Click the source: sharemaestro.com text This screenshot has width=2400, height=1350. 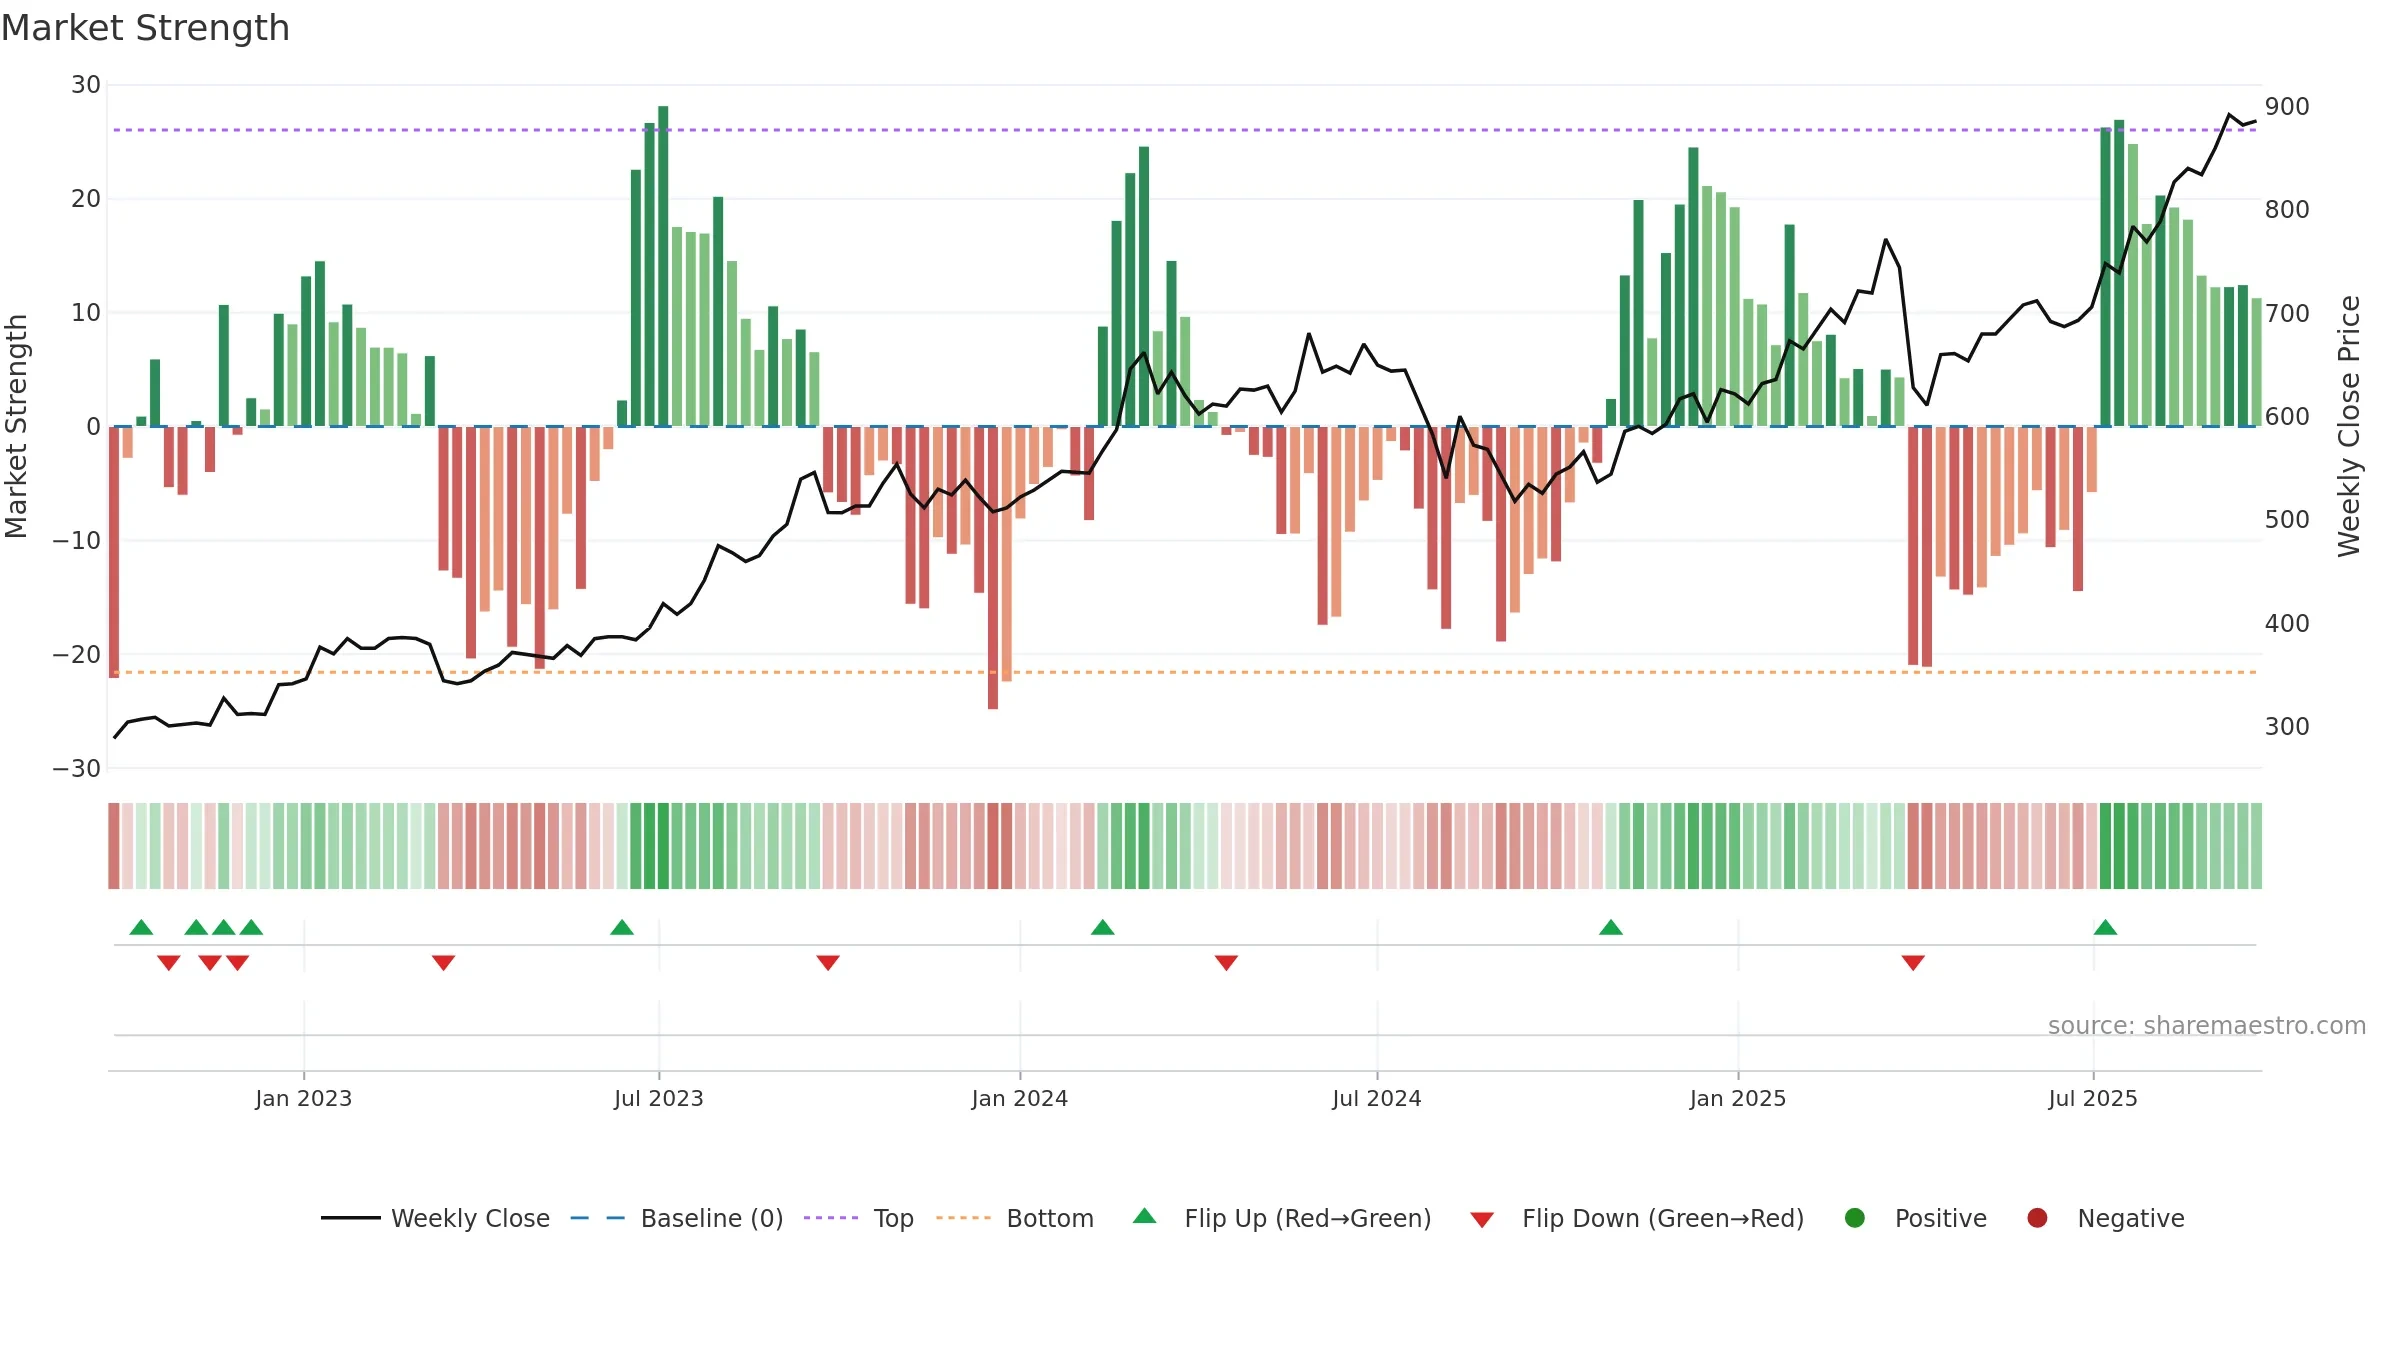tap(2207, 1026)
